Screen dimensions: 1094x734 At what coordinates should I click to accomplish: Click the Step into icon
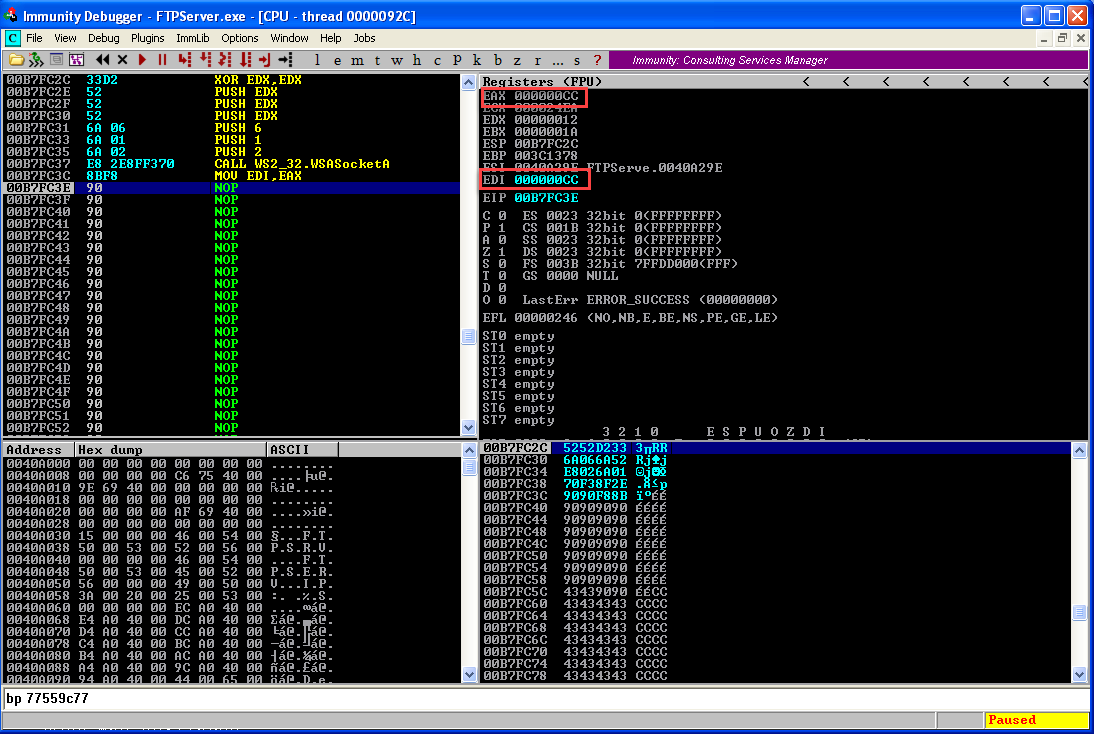click(x=184, y=60)
